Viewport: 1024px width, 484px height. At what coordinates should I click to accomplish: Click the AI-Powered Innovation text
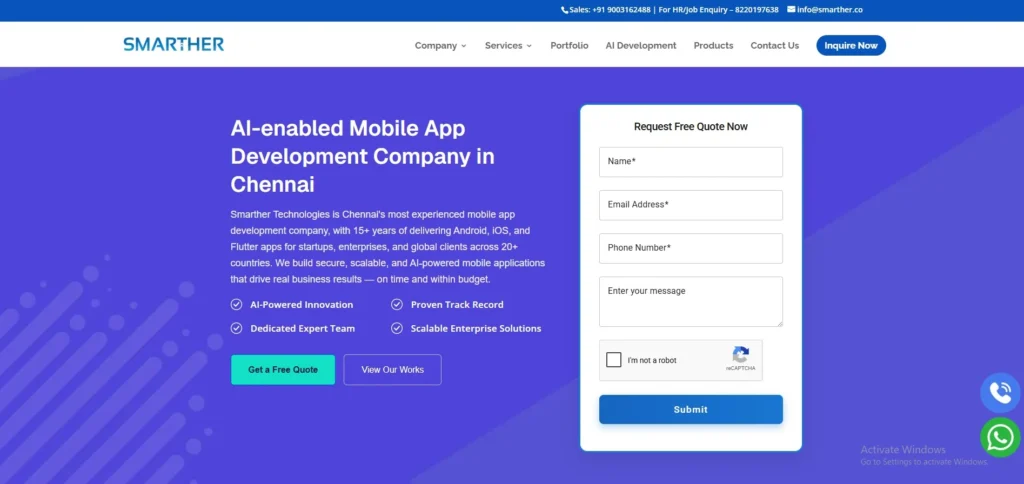tap(302, 304)
